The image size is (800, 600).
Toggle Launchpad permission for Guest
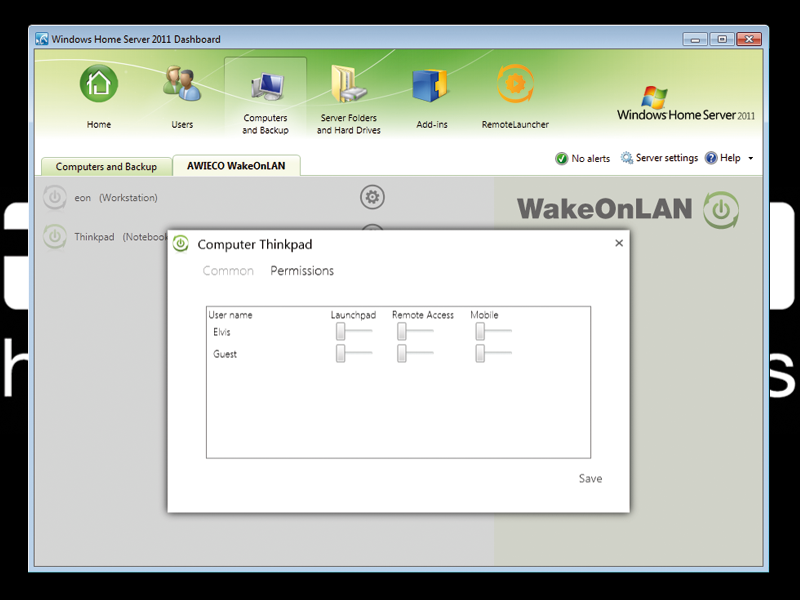pyautogui.click(x=353, y=353)
